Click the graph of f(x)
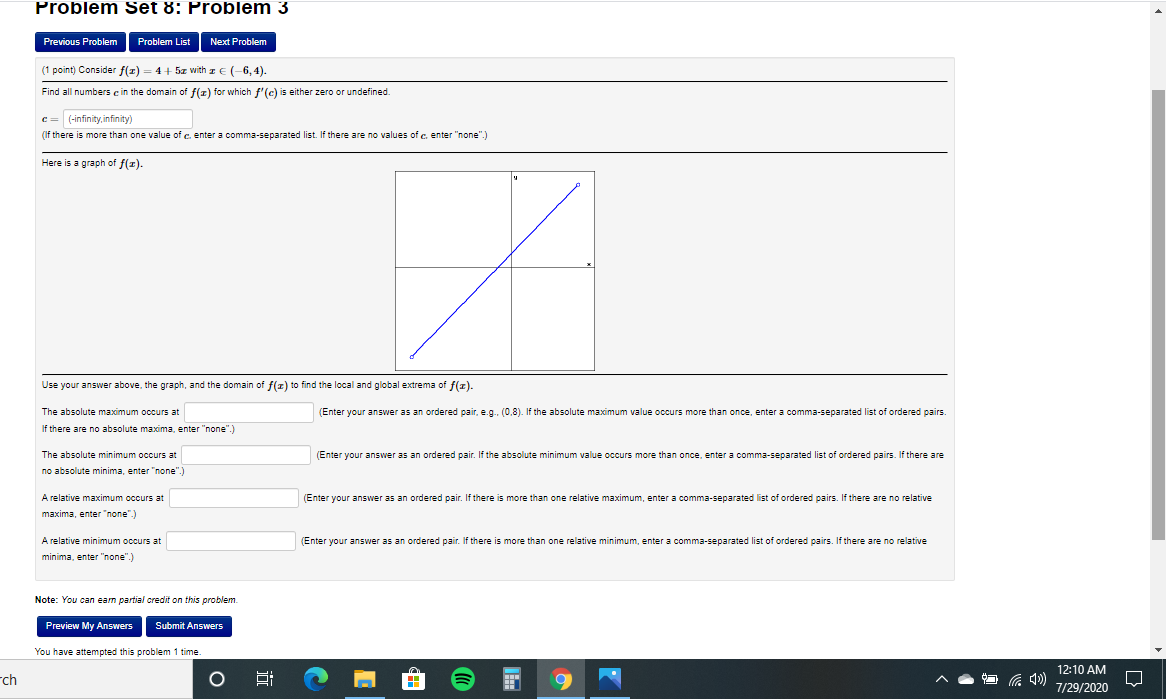 point(495,271)
